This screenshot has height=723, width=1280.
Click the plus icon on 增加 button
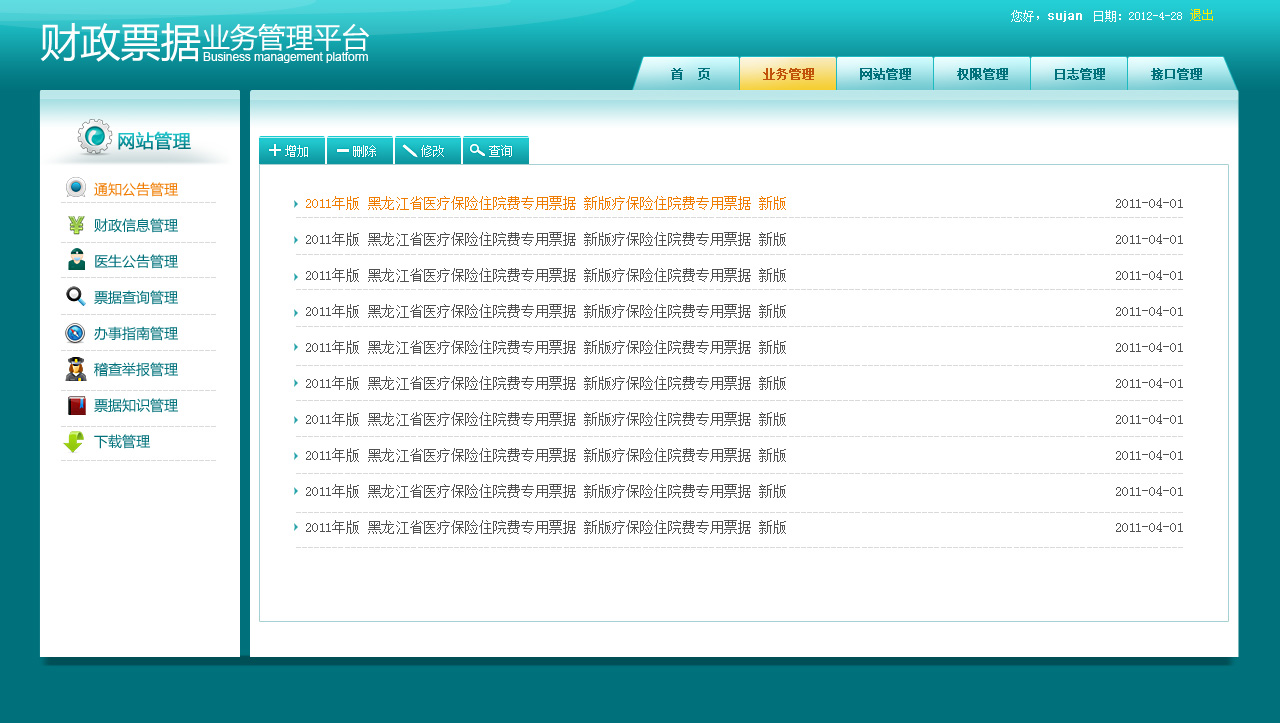pos(275,151)
